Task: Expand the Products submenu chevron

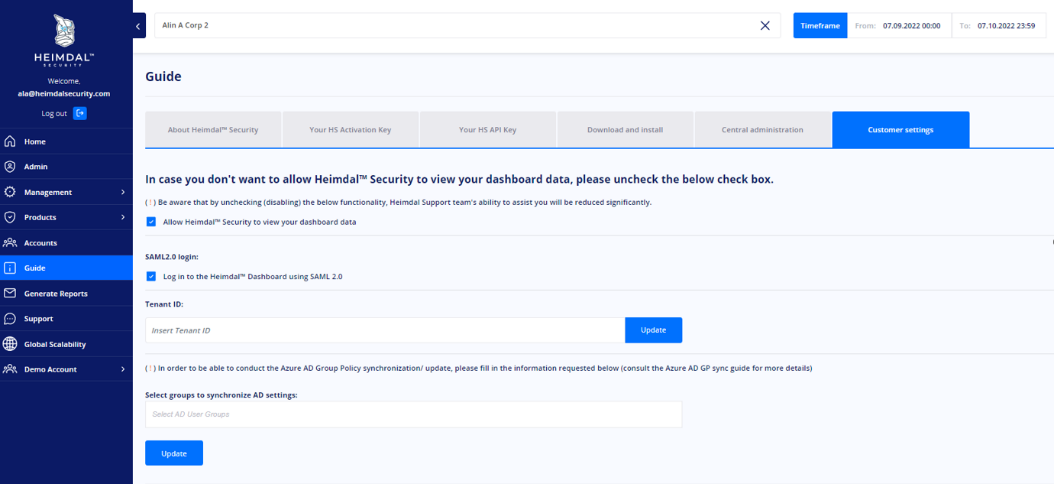Action: 123,217
